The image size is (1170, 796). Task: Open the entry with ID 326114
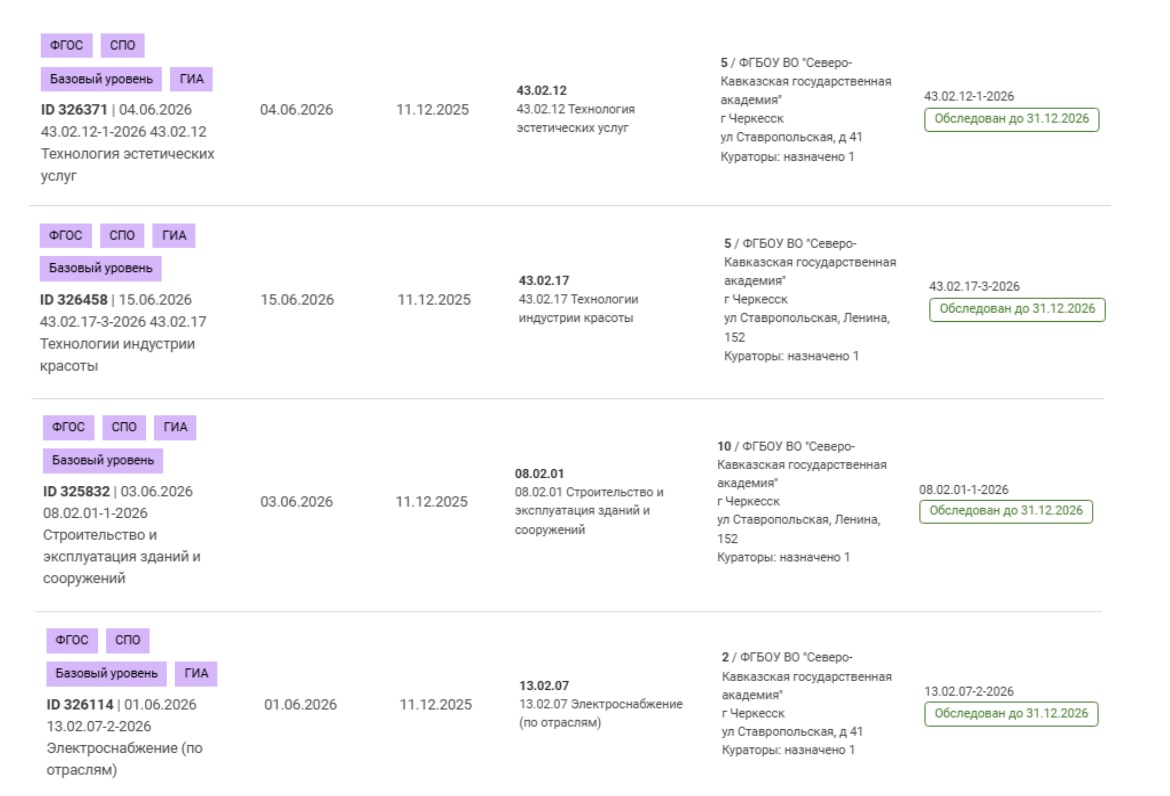click(x=81, y=704)
